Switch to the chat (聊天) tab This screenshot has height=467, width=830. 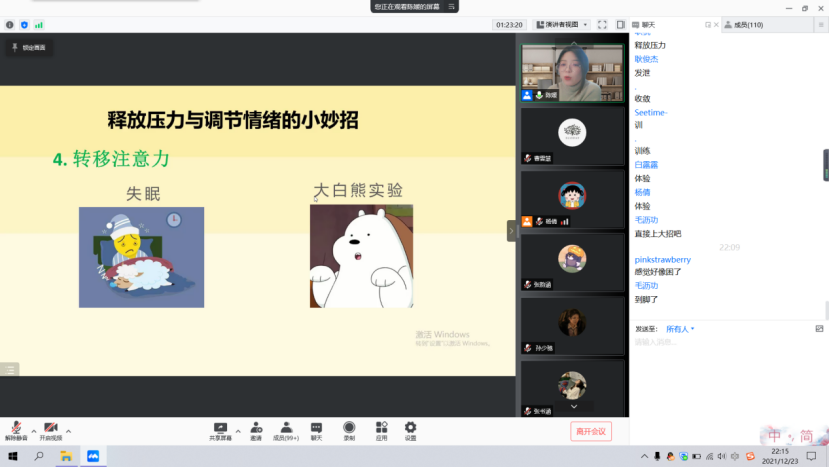648,24
